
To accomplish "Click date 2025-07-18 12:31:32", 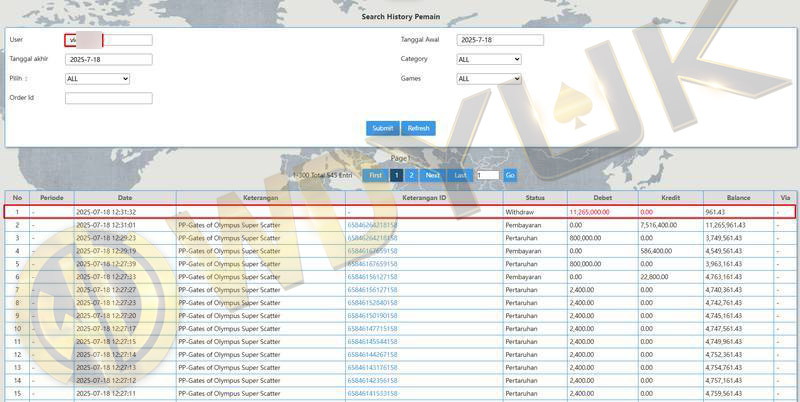I will click(106, 212).
